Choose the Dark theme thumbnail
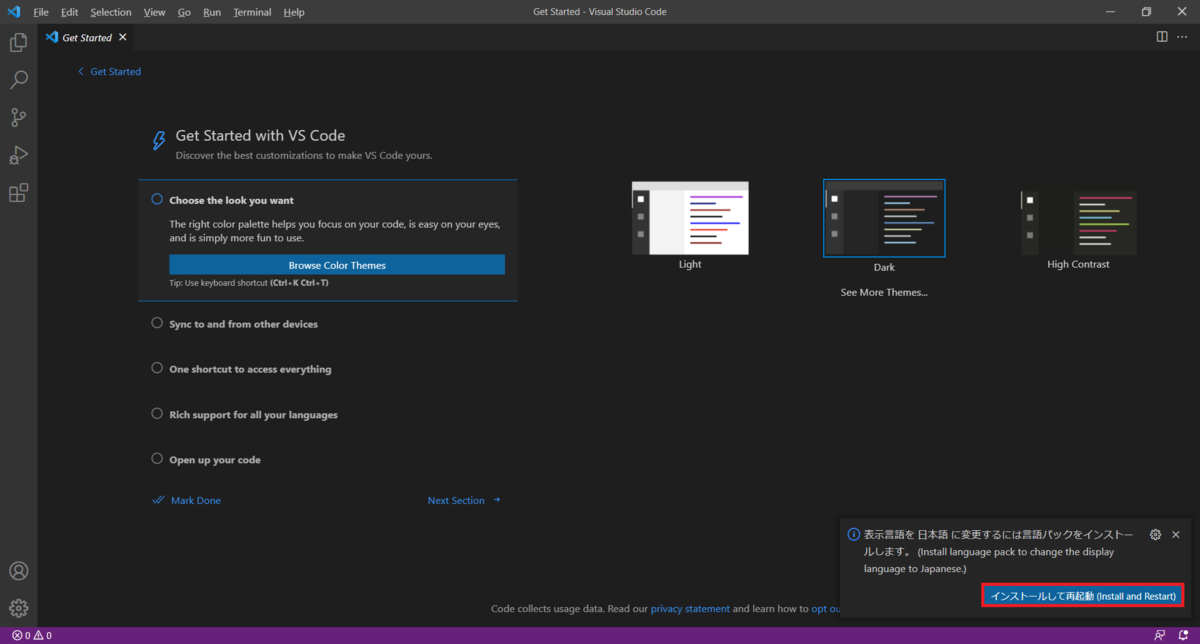 (884, 218)
